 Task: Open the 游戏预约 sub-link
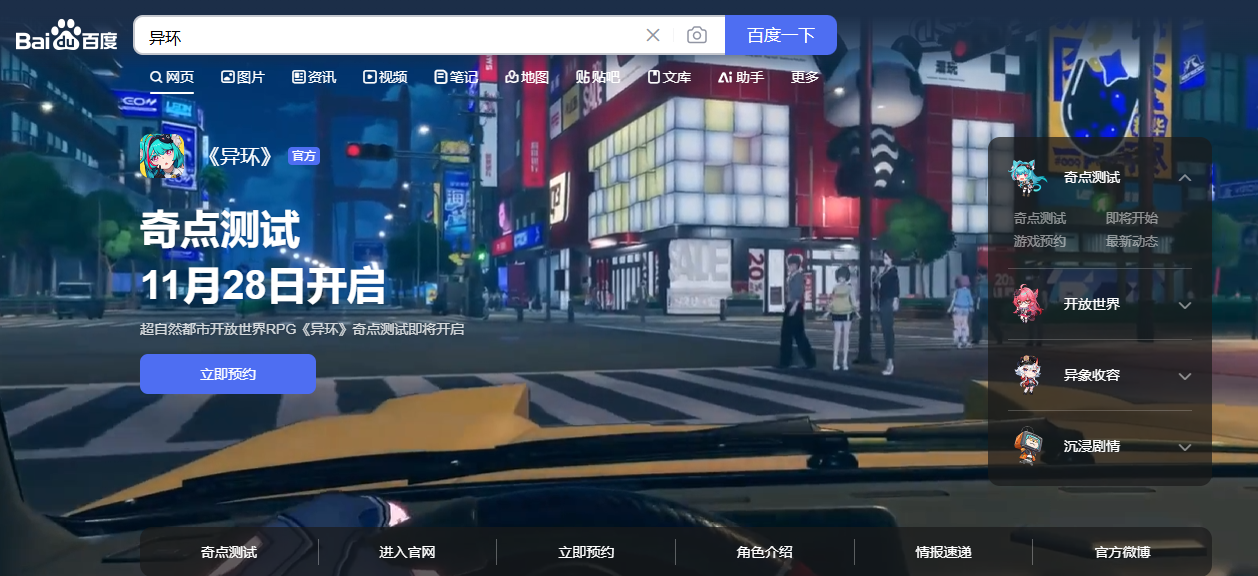(x=1040, y=241)
